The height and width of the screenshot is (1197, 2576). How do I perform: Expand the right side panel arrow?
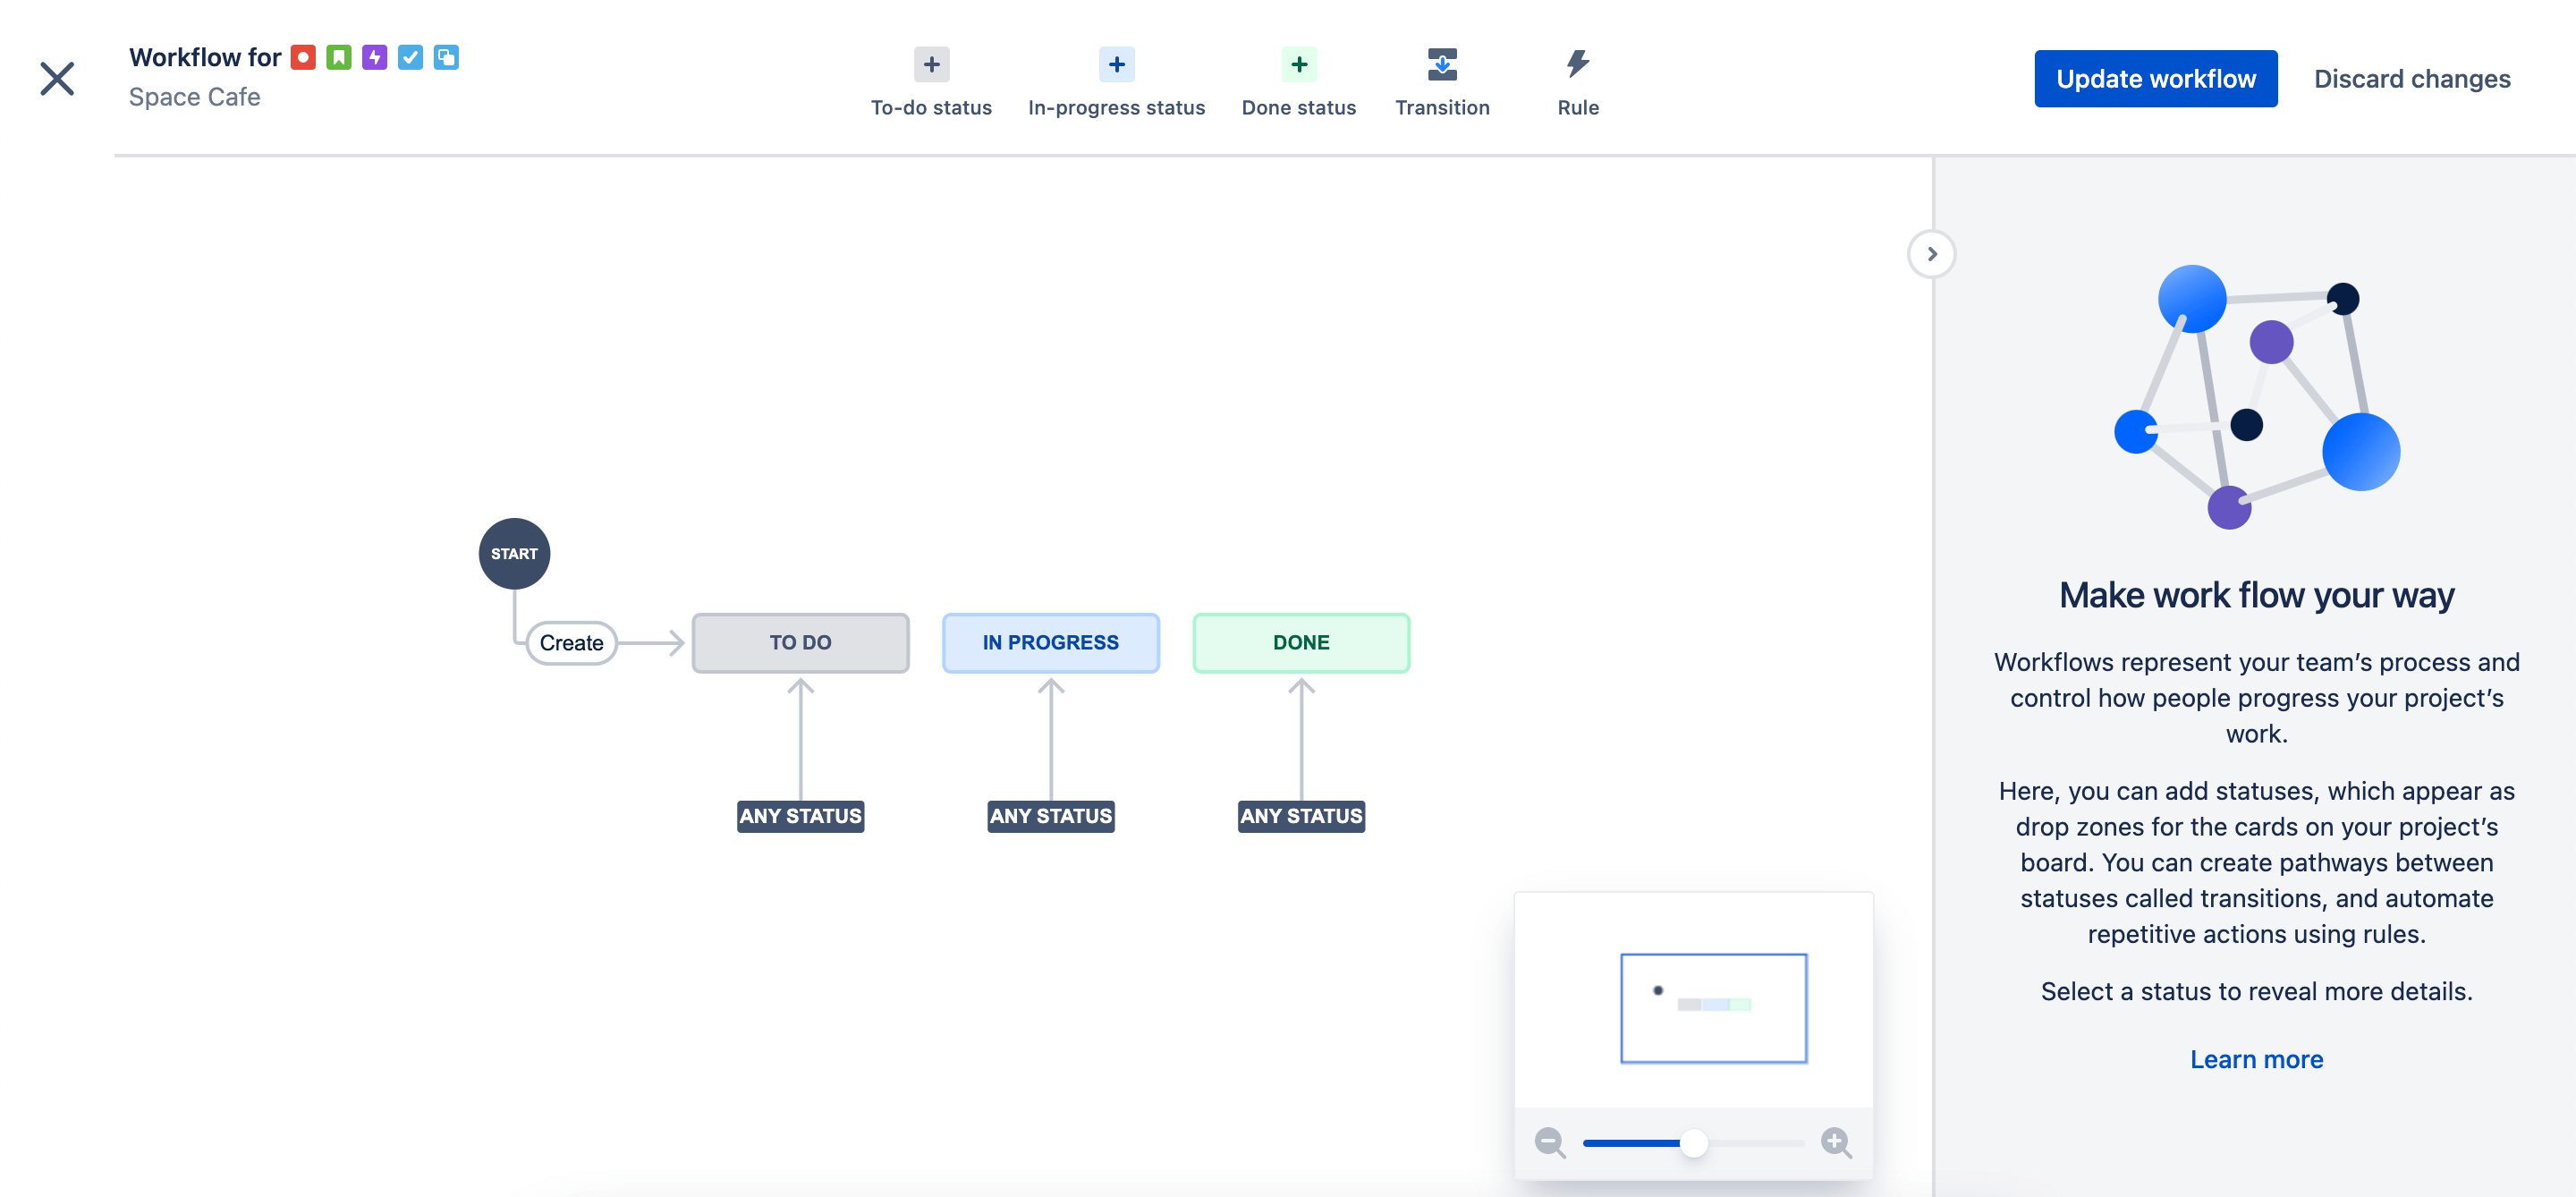click(1932, 253)
